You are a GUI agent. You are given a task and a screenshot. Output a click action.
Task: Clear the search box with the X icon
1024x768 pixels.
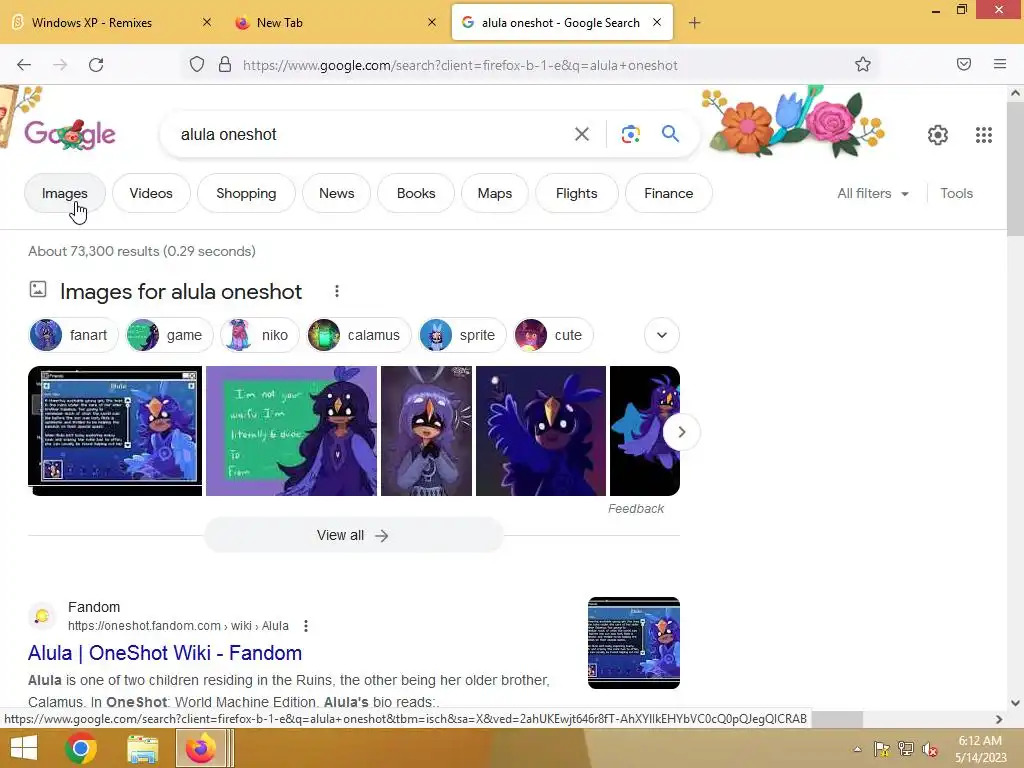pyautogui.click(x=582, y=134)
